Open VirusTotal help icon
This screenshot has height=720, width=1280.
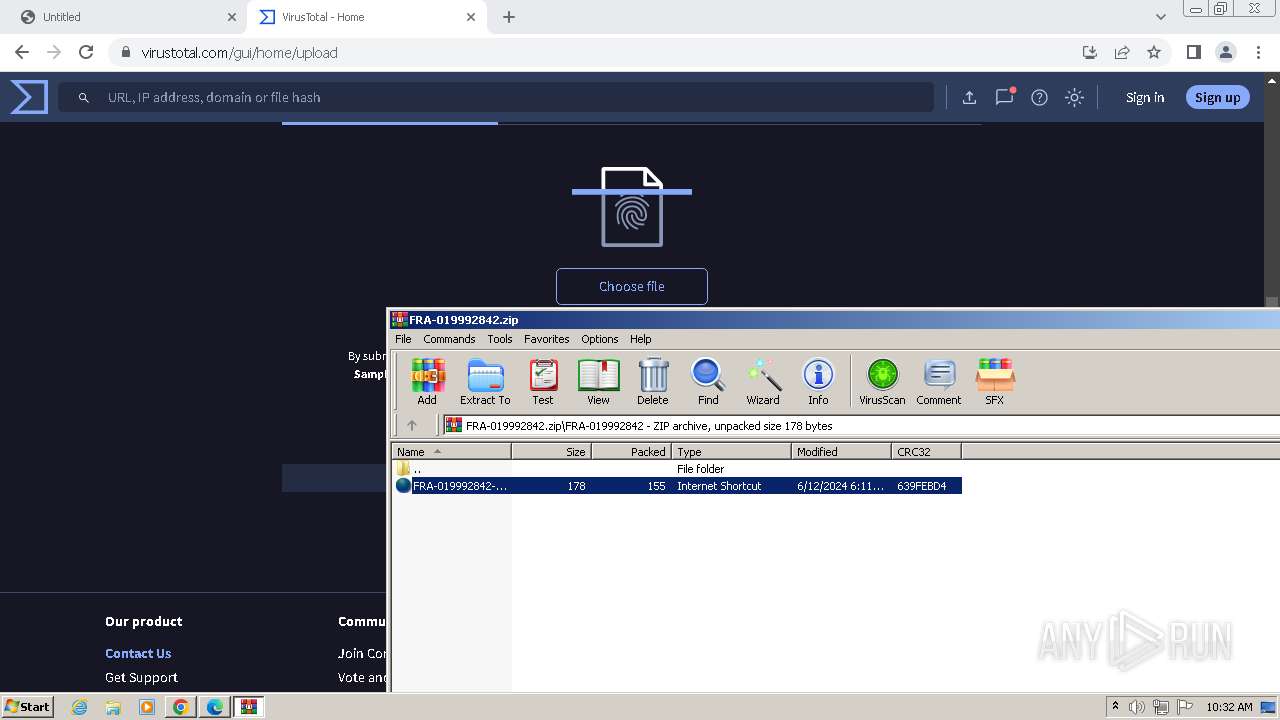[1039, 97]
